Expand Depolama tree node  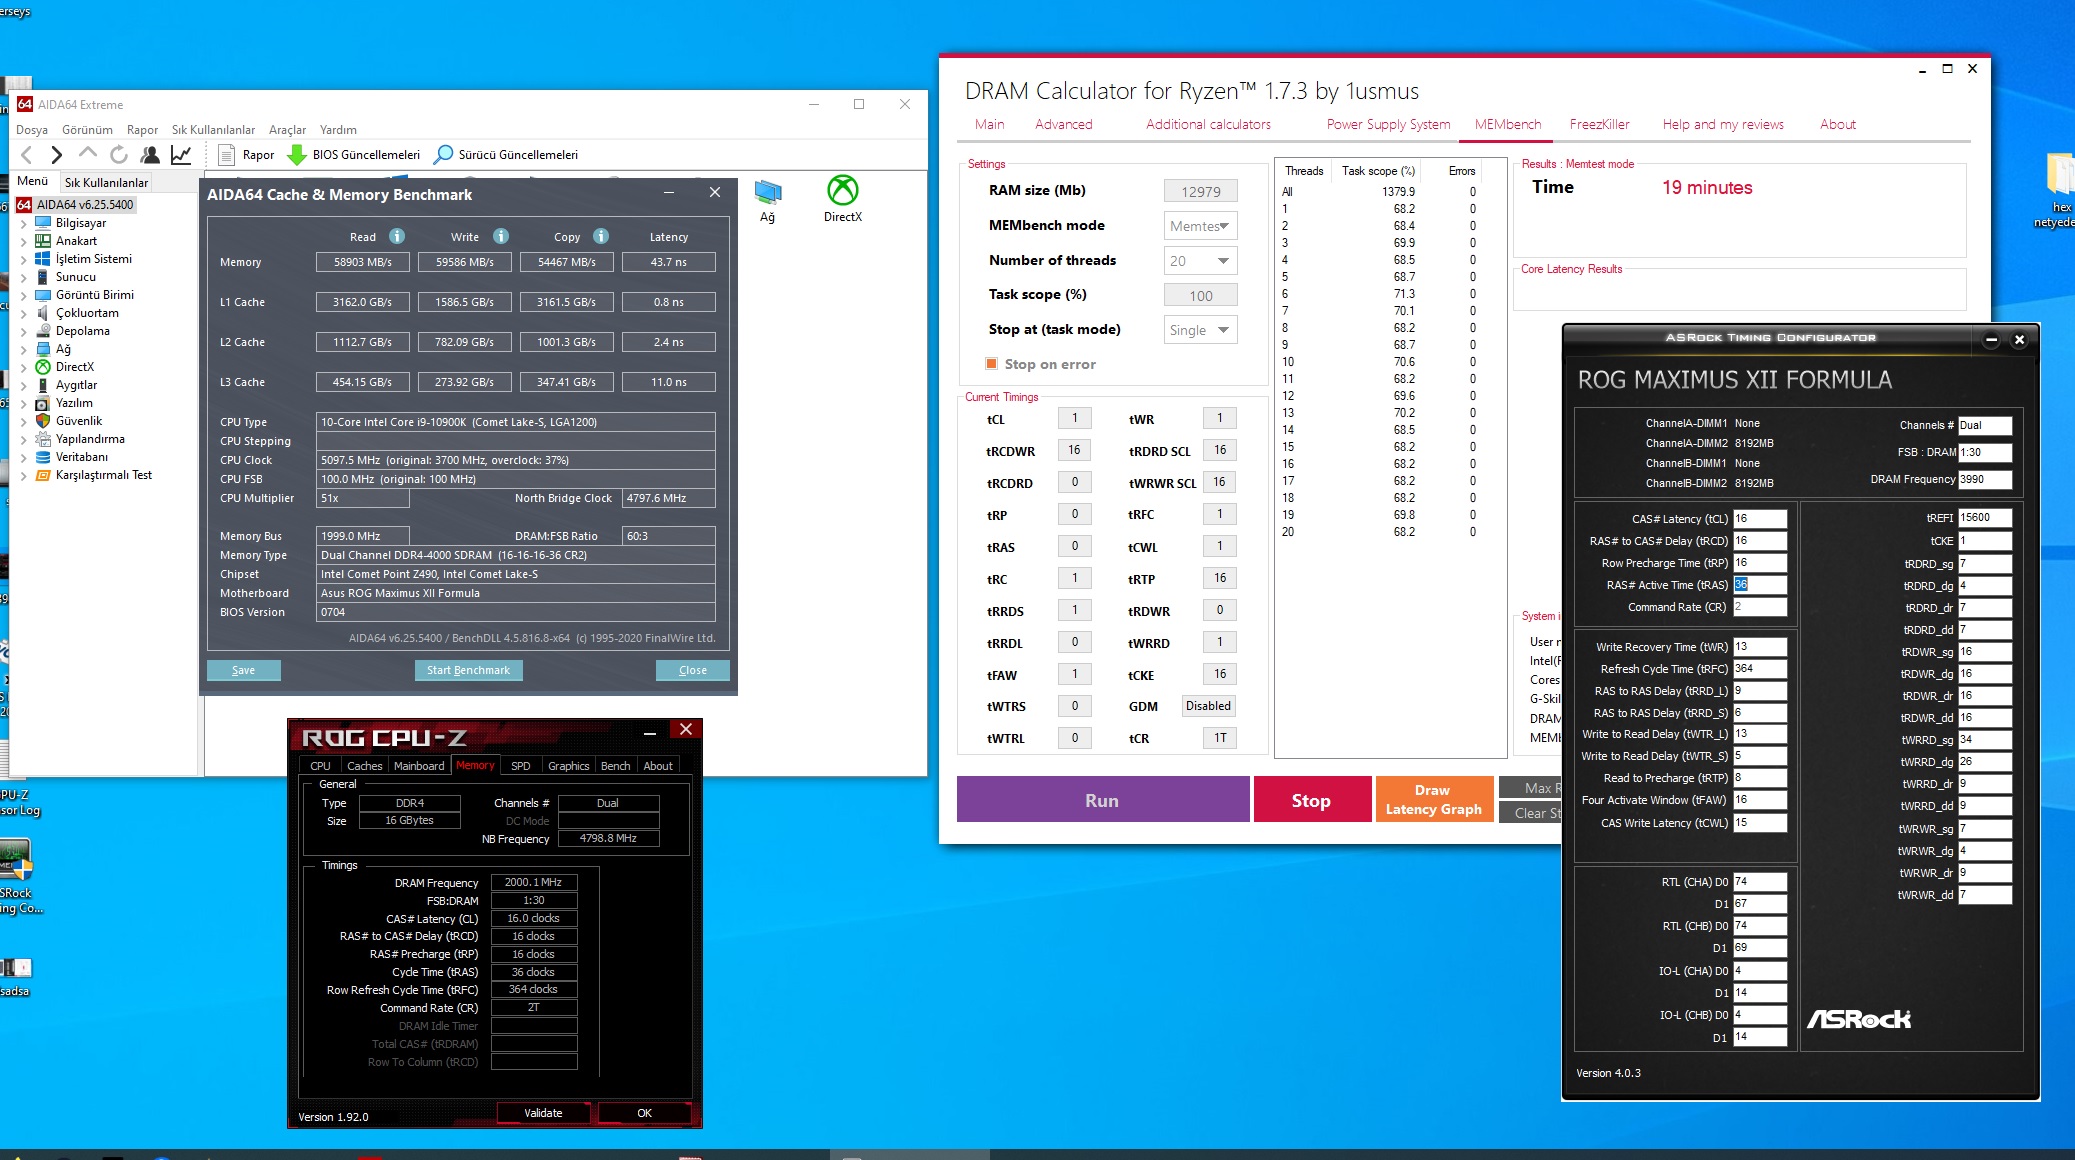(x=24, y=331)
